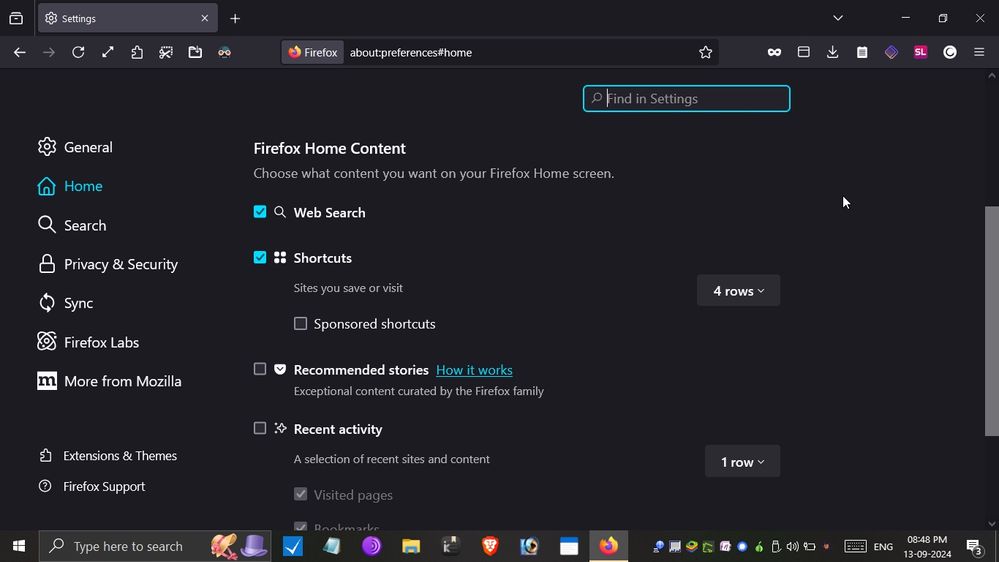This screenshot has width=999, height=562.
Task: Open the tab overview icon at top left
Action: click(x=16, y=18)
